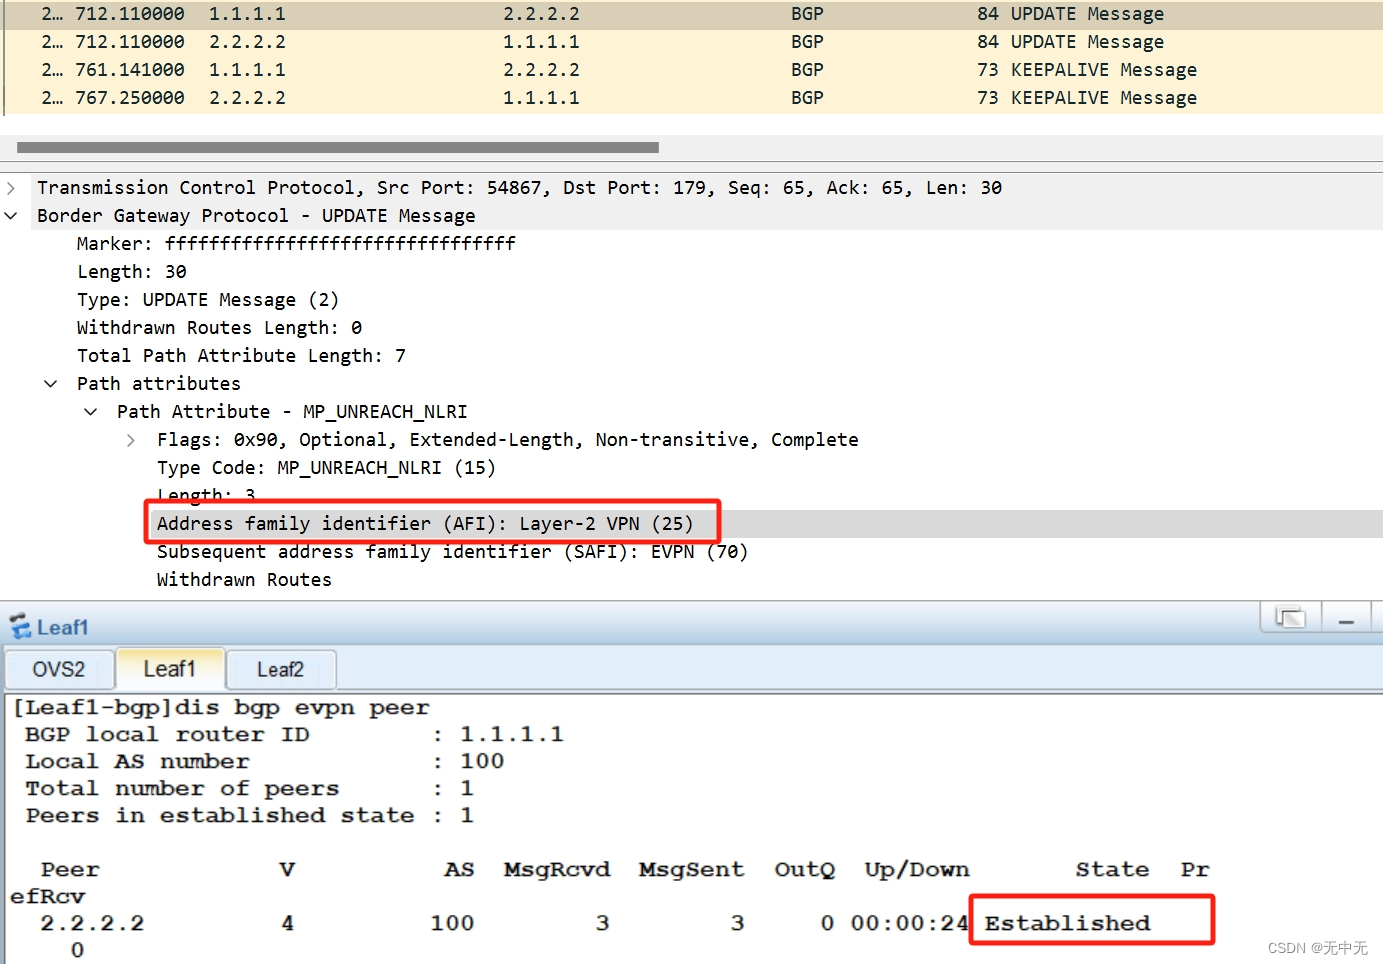Image resolution: width=1383 pixels, height=964 pixels.
Task: Open the Leaf2 terminal tab
Action: pos(281,669)
